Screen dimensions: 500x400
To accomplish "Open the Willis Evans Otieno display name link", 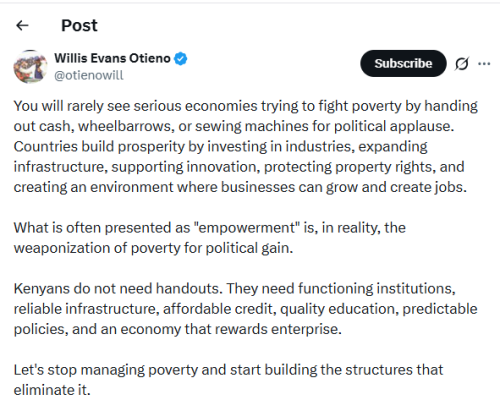I will (112, 58).
